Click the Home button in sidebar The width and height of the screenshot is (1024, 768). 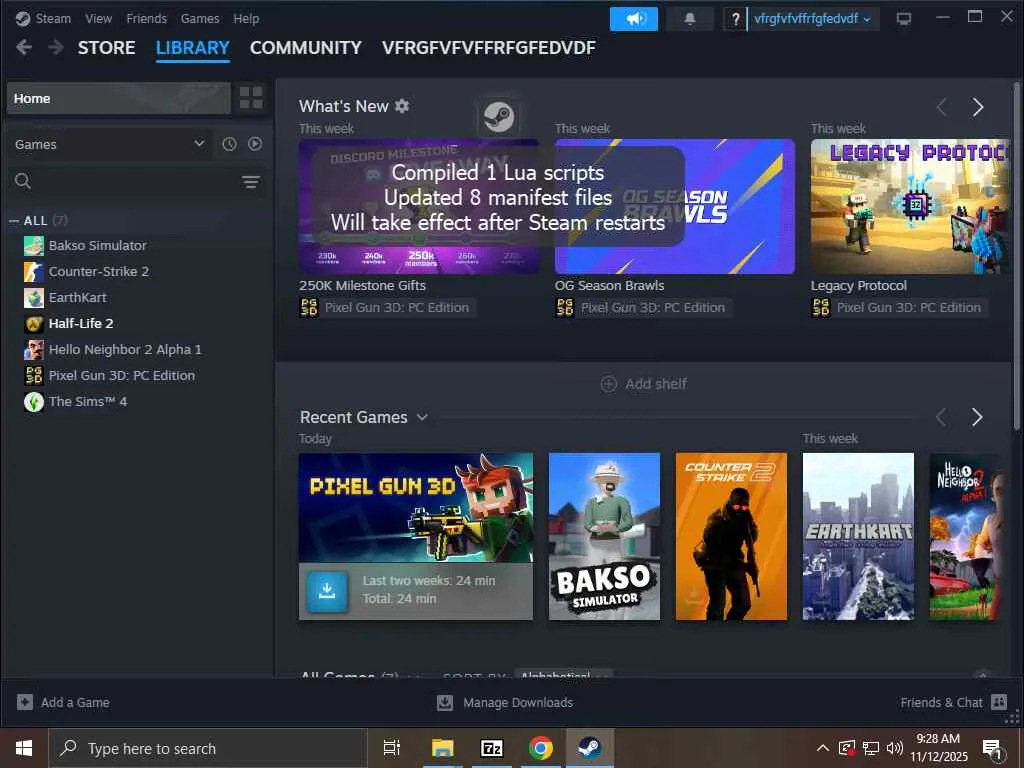pyautogui.click(x=119, y=99)
